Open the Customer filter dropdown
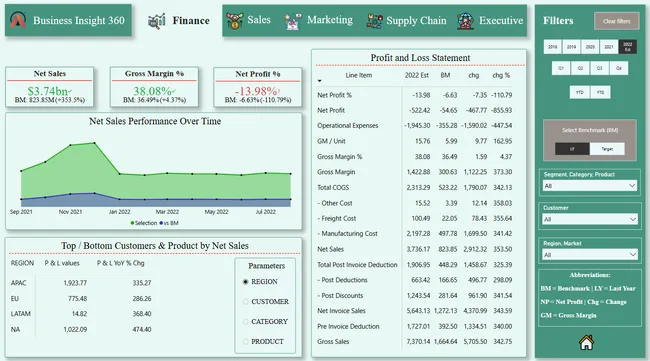The image size is (650, 361). (x=589, y=219)
